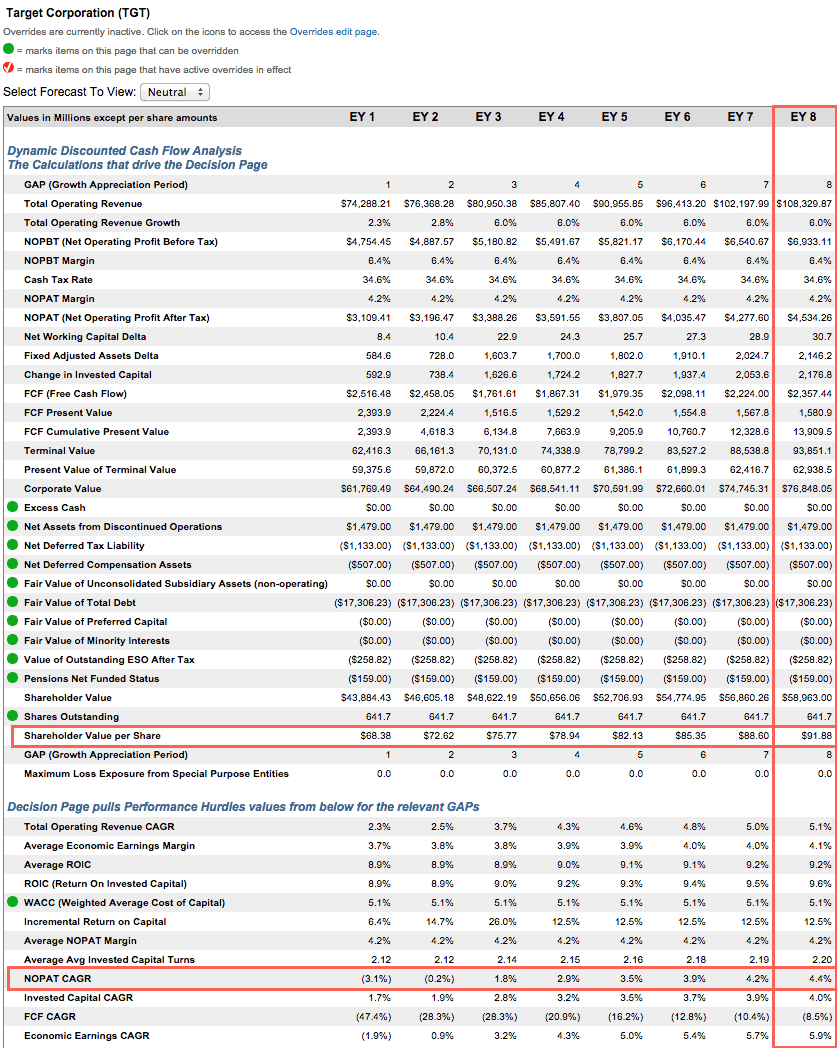
Task: Click the red checkmark active overrides legend icon
Action: pyautogui.click(x=9, y=68)
